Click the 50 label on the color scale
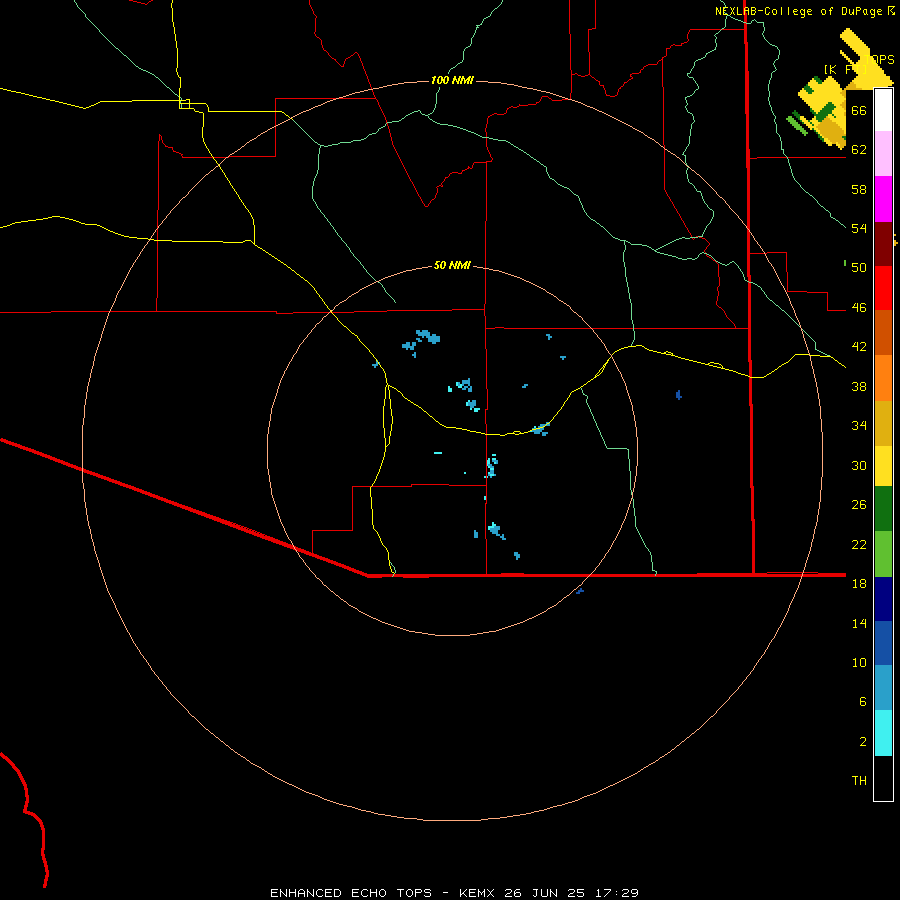900x900 pixels. coord(859,268)
